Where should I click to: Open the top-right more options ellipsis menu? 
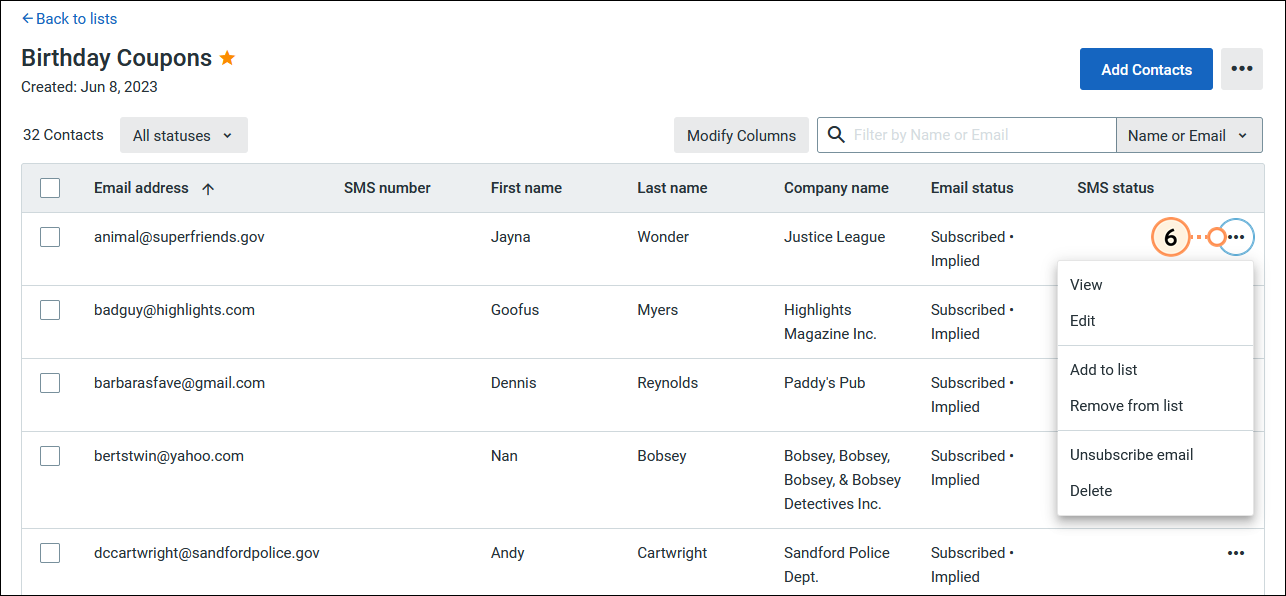(x=1241, y=68)
